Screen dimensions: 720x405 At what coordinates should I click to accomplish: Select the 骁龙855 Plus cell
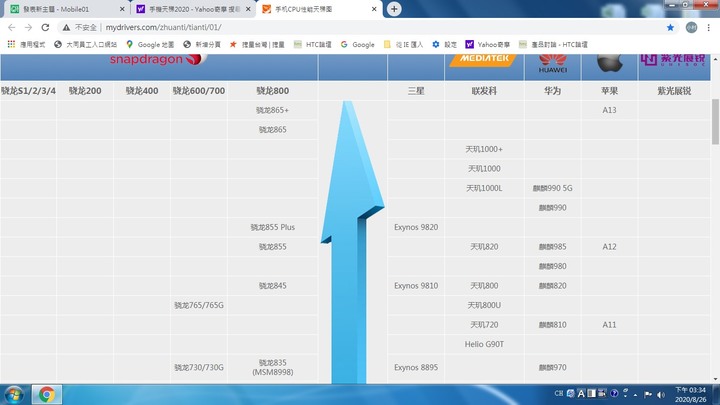[273, 227]
